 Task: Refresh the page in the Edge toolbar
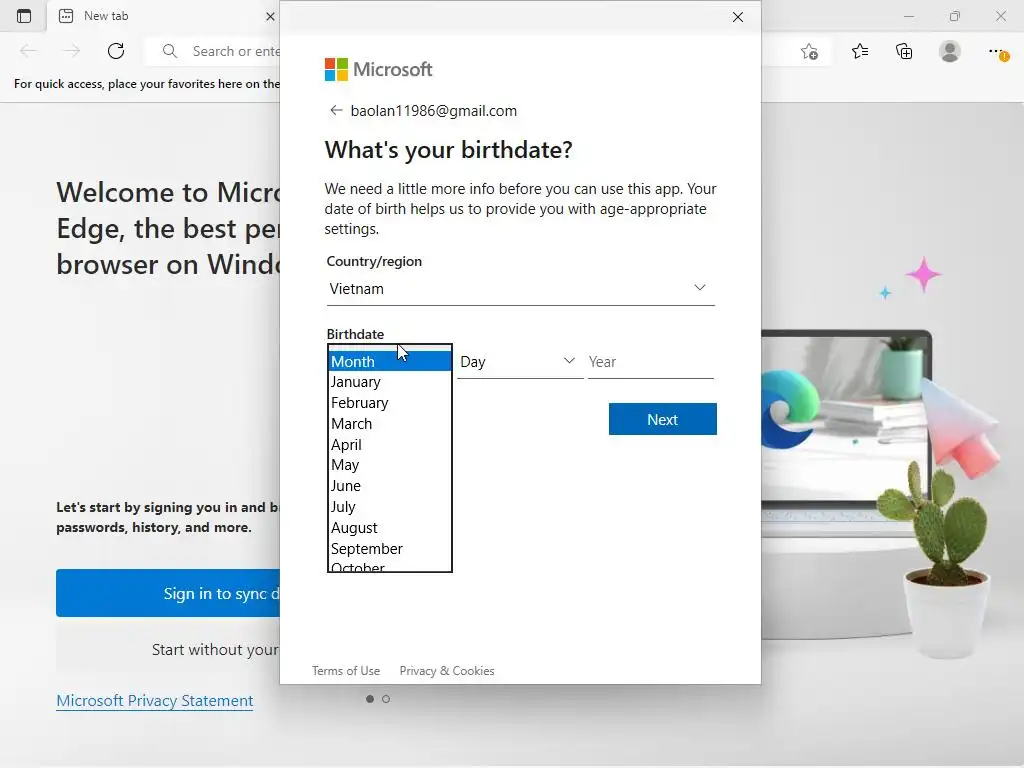click(x=116, y=51)
